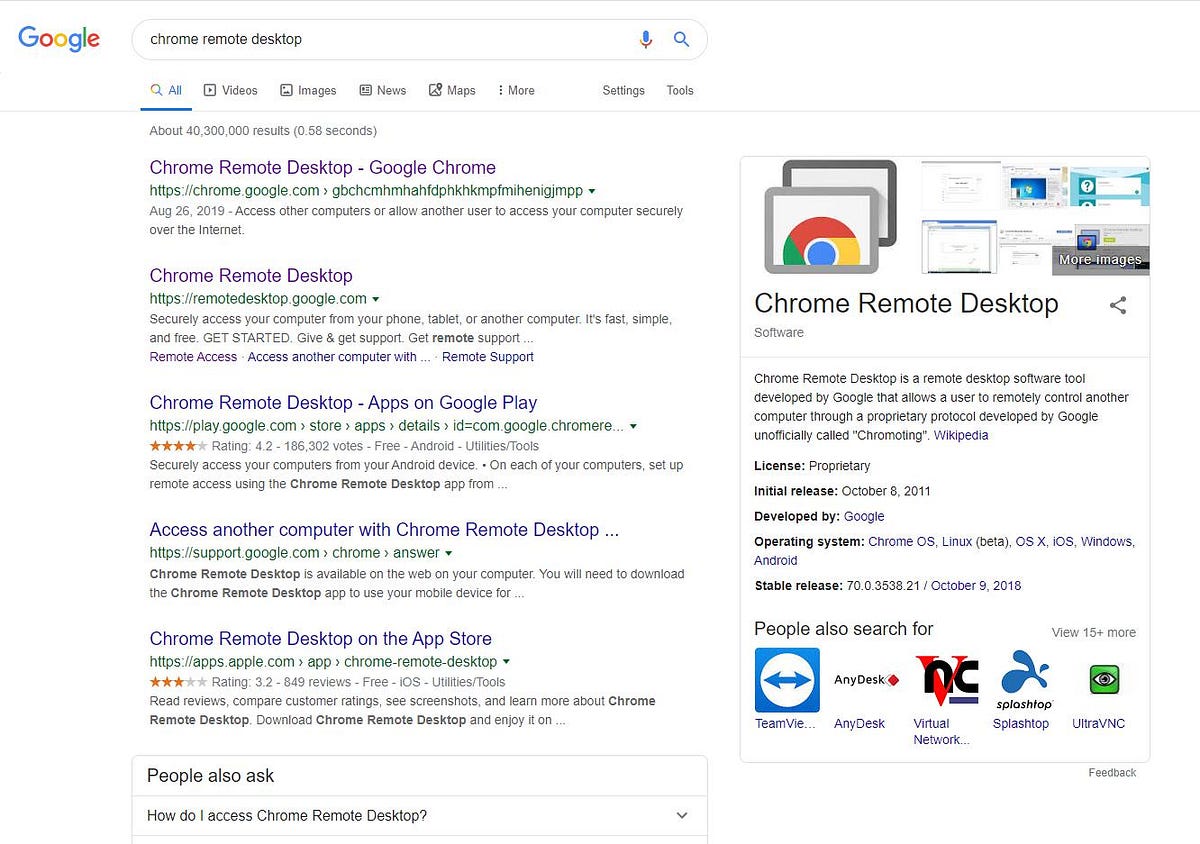
Task: Start voice search with microphone icon
Action: pos(646,39)
